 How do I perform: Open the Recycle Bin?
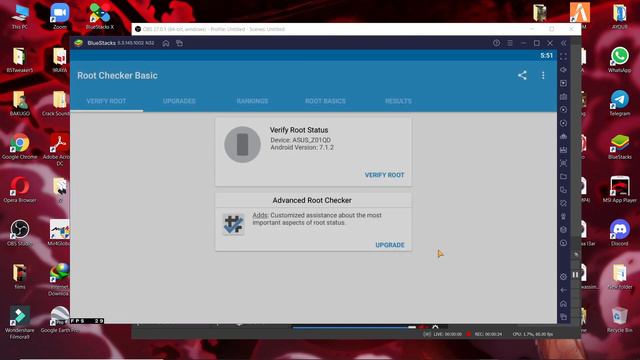point(620,319)
